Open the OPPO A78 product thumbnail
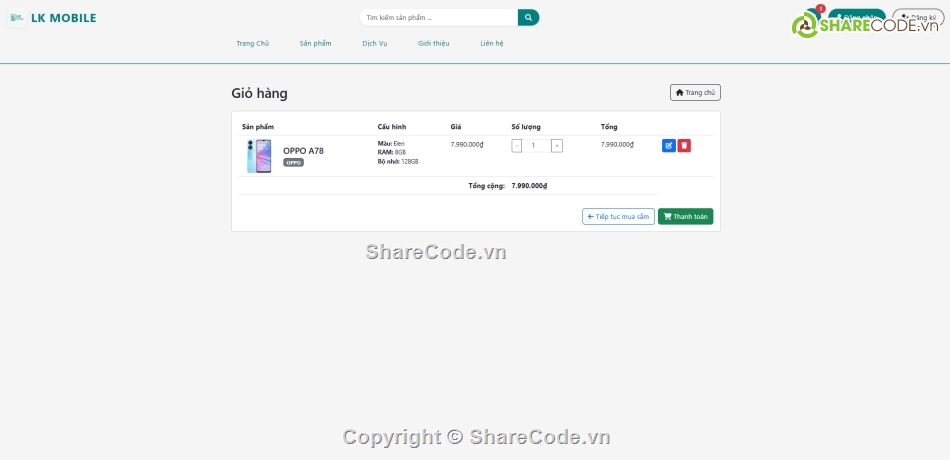Viewport: 950px width, 460px height. pos(259,156)
